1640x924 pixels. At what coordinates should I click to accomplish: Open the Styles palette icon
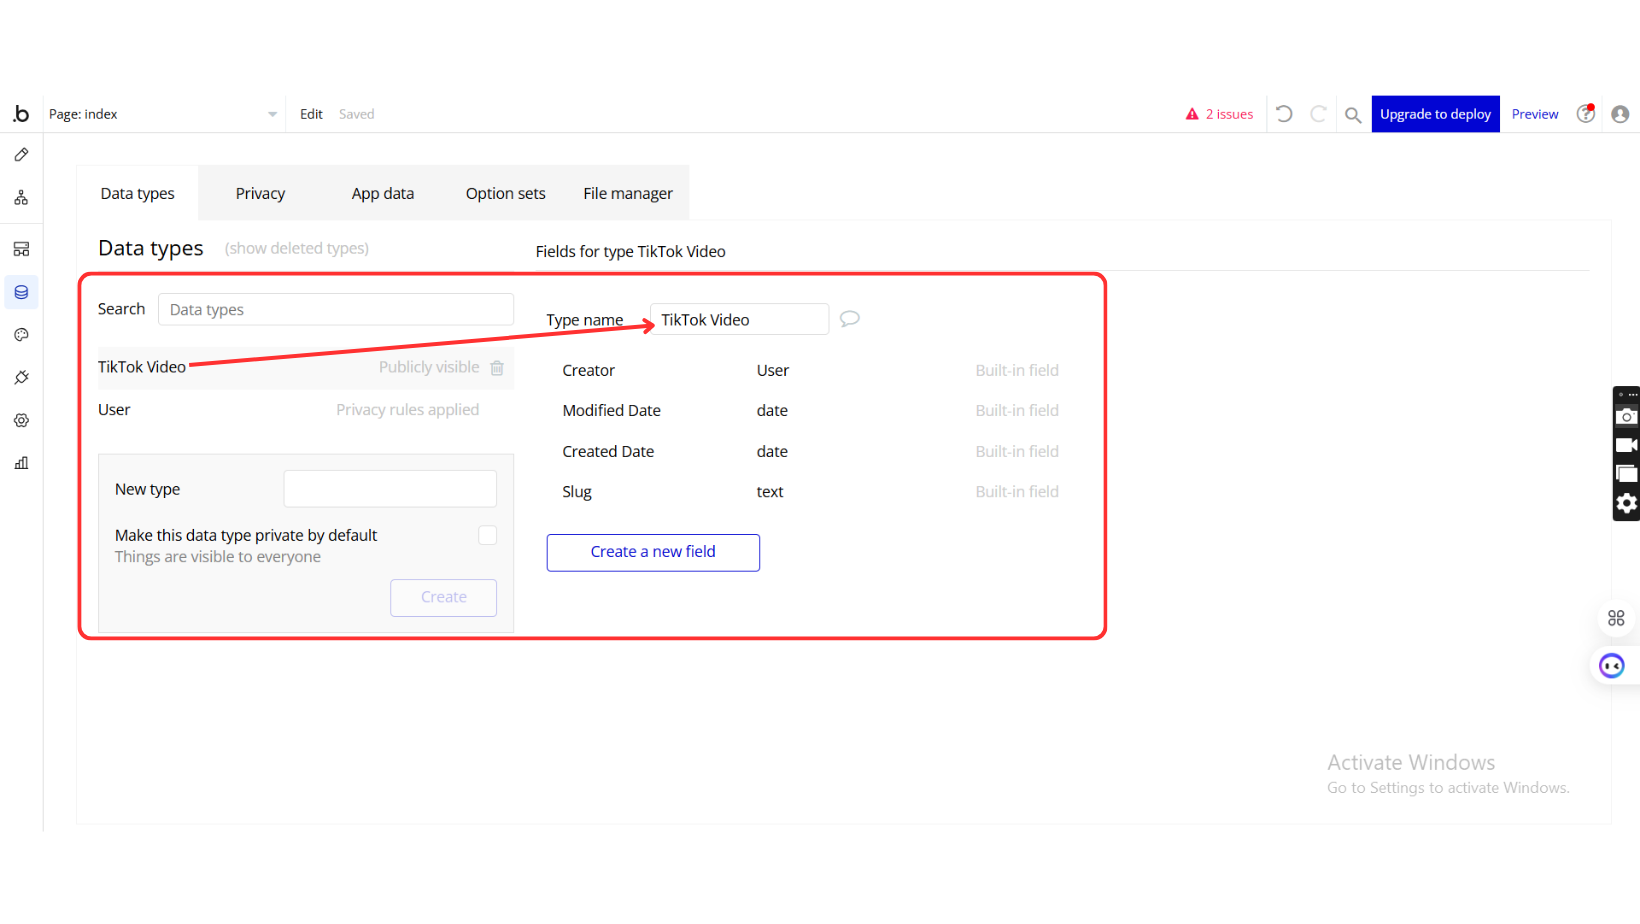coord(21,335)
